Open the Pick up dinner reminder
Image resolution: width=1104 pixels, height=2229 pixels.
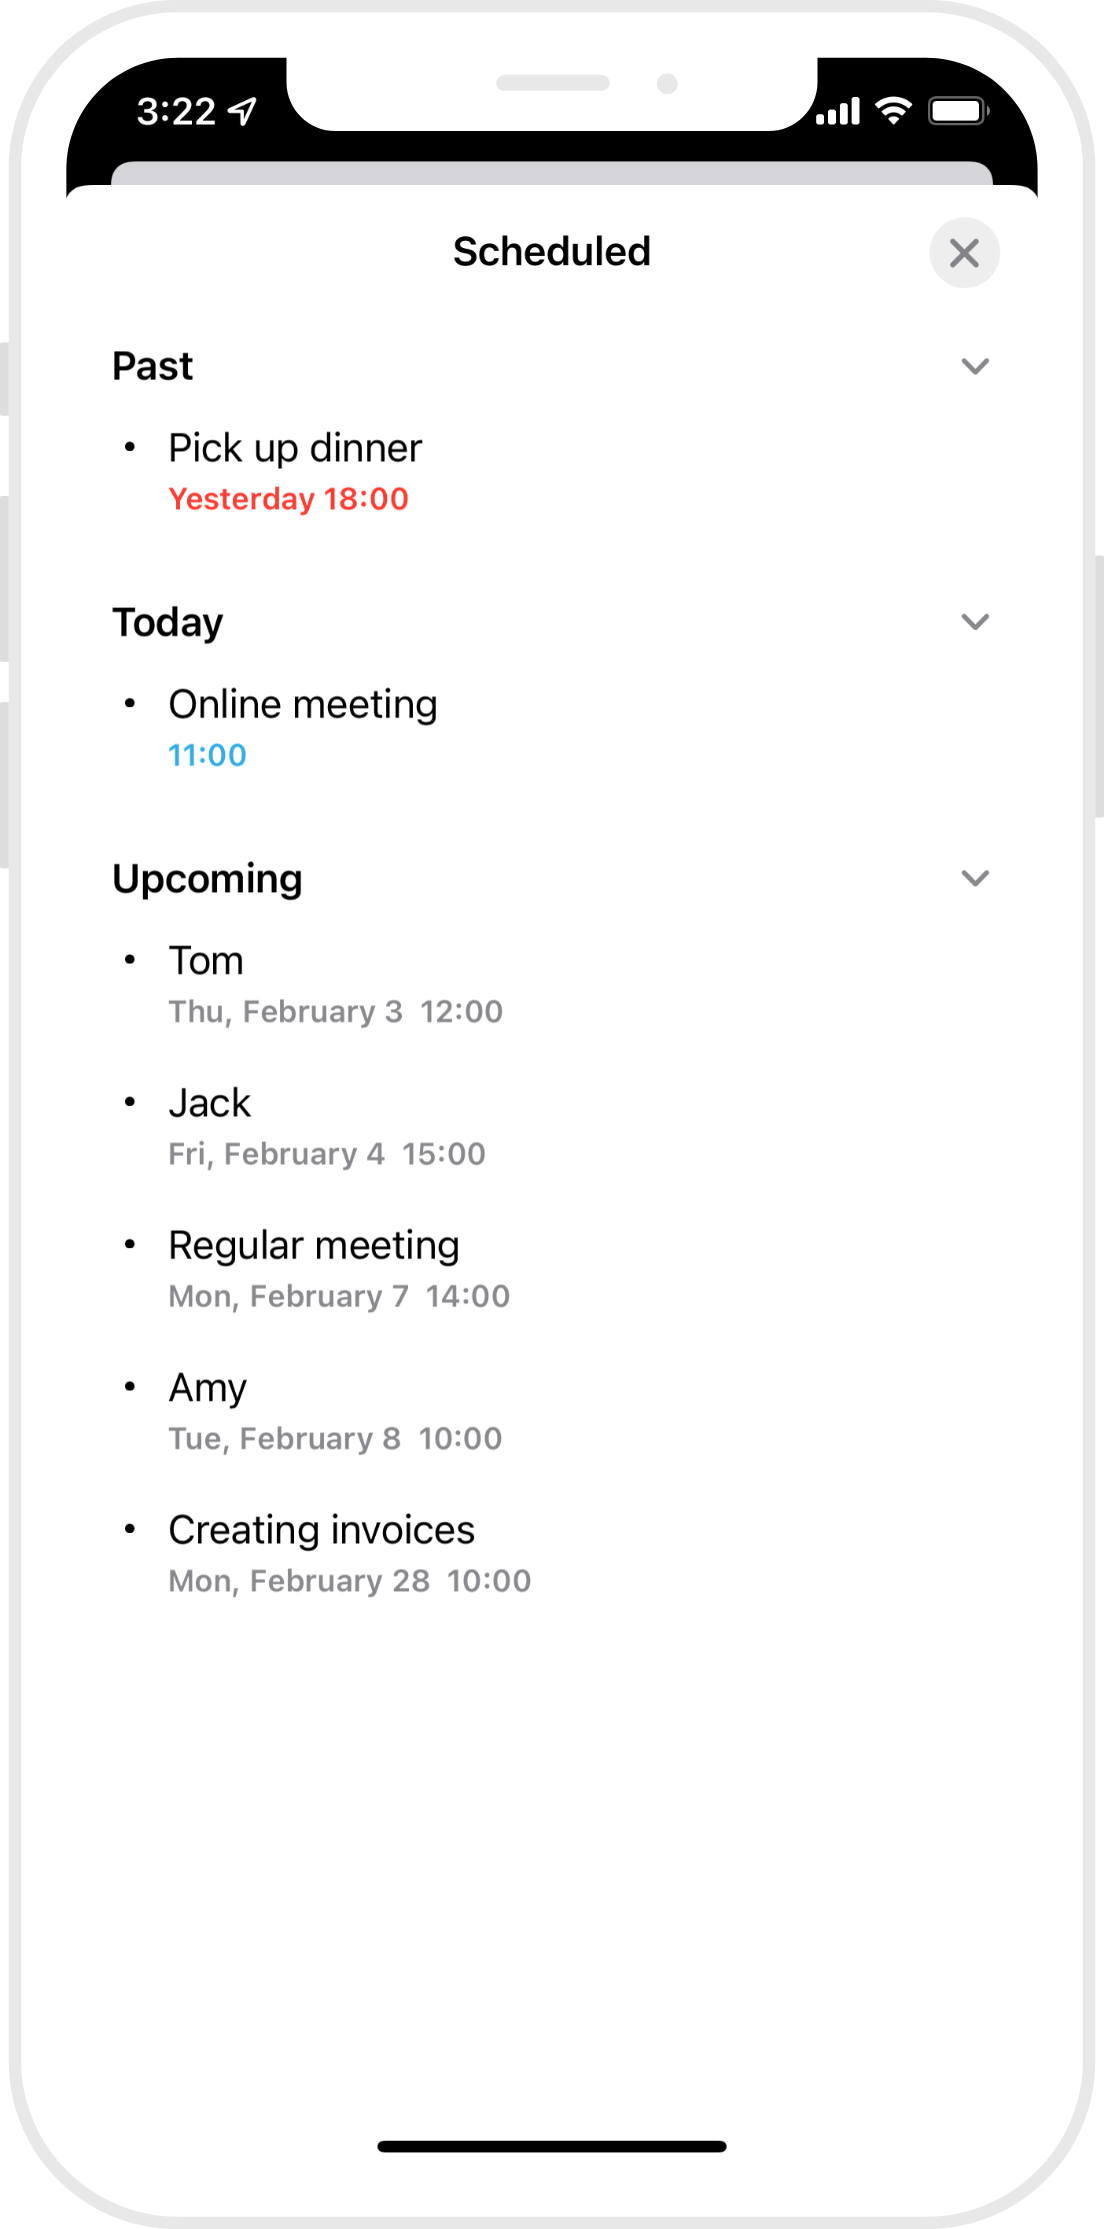click(295, 448)
